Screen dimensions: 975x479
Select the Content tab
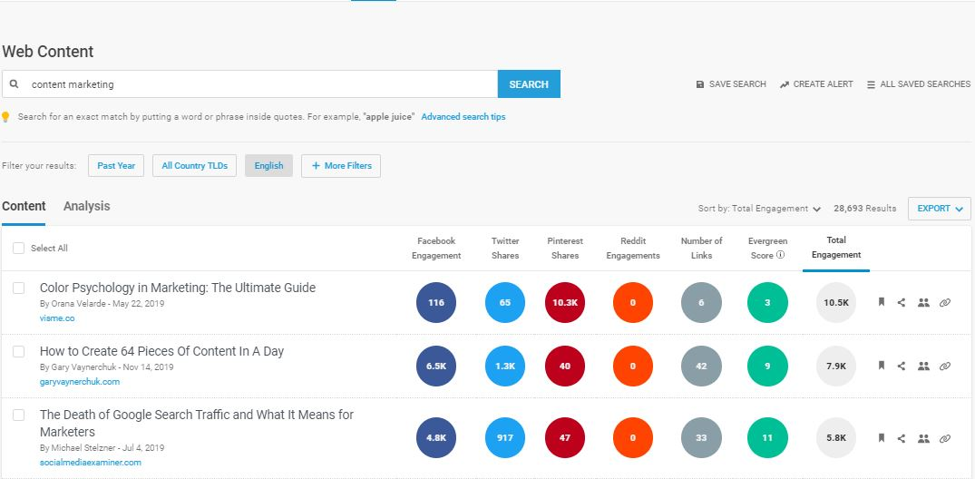pyautogui.click(x=24, y=207)
